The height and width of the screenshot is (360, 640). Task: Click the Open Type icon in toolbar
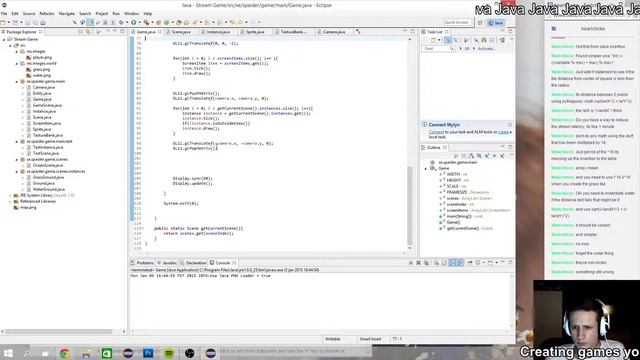179,22
